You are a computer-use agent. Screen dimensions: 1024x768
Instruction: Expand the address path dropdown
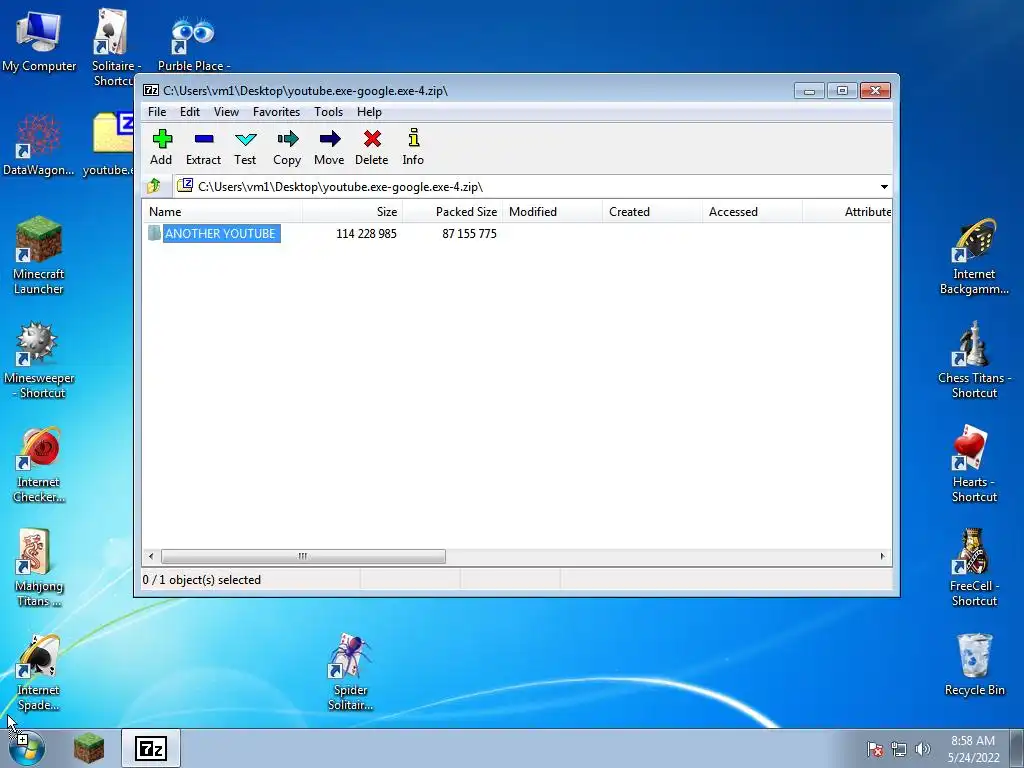pyautogui.click(x=884, y=187)
